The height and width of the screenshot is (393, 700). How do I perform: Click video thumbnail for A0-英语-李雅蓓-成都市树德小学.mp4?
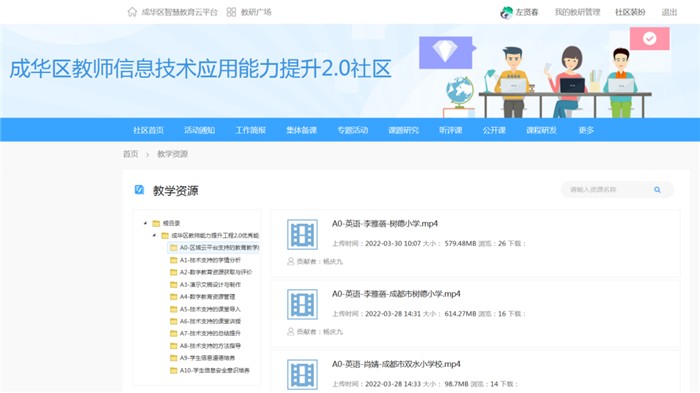[x=302, y=305]
